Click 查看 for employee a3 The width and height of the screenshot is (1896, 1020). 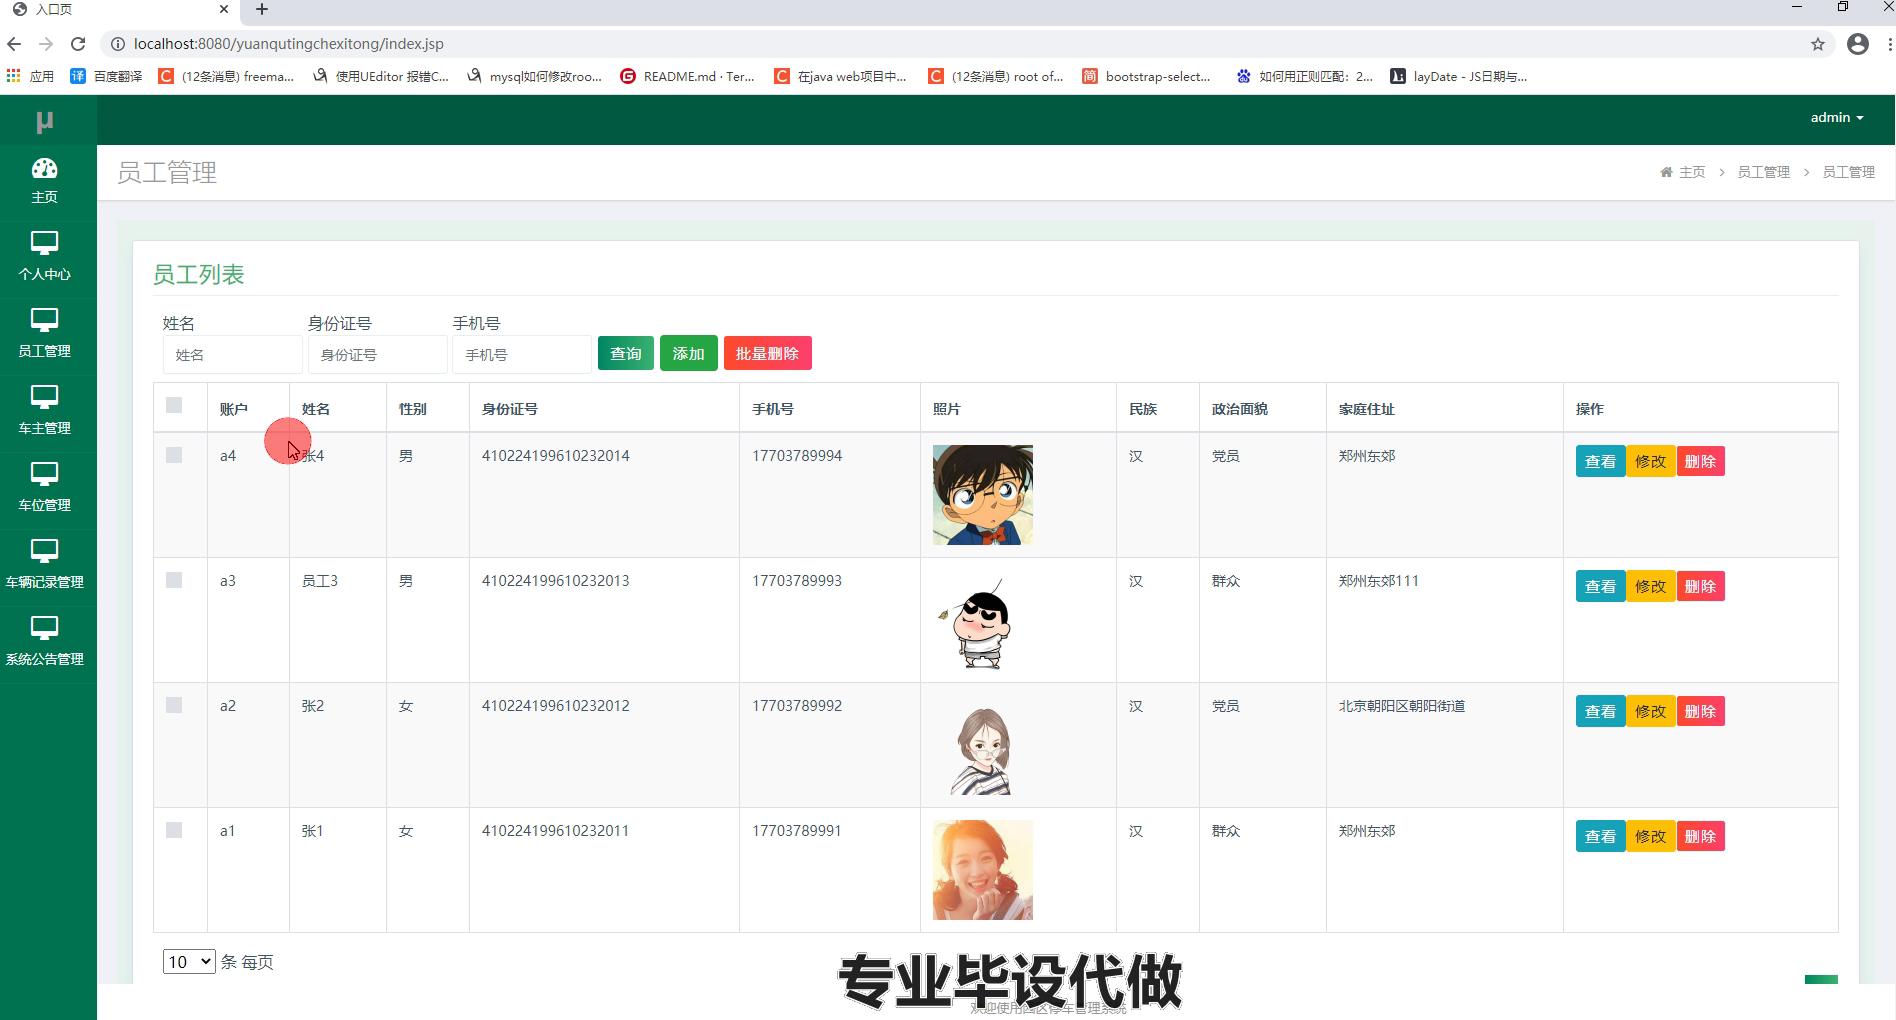(x=1600, y=586)
